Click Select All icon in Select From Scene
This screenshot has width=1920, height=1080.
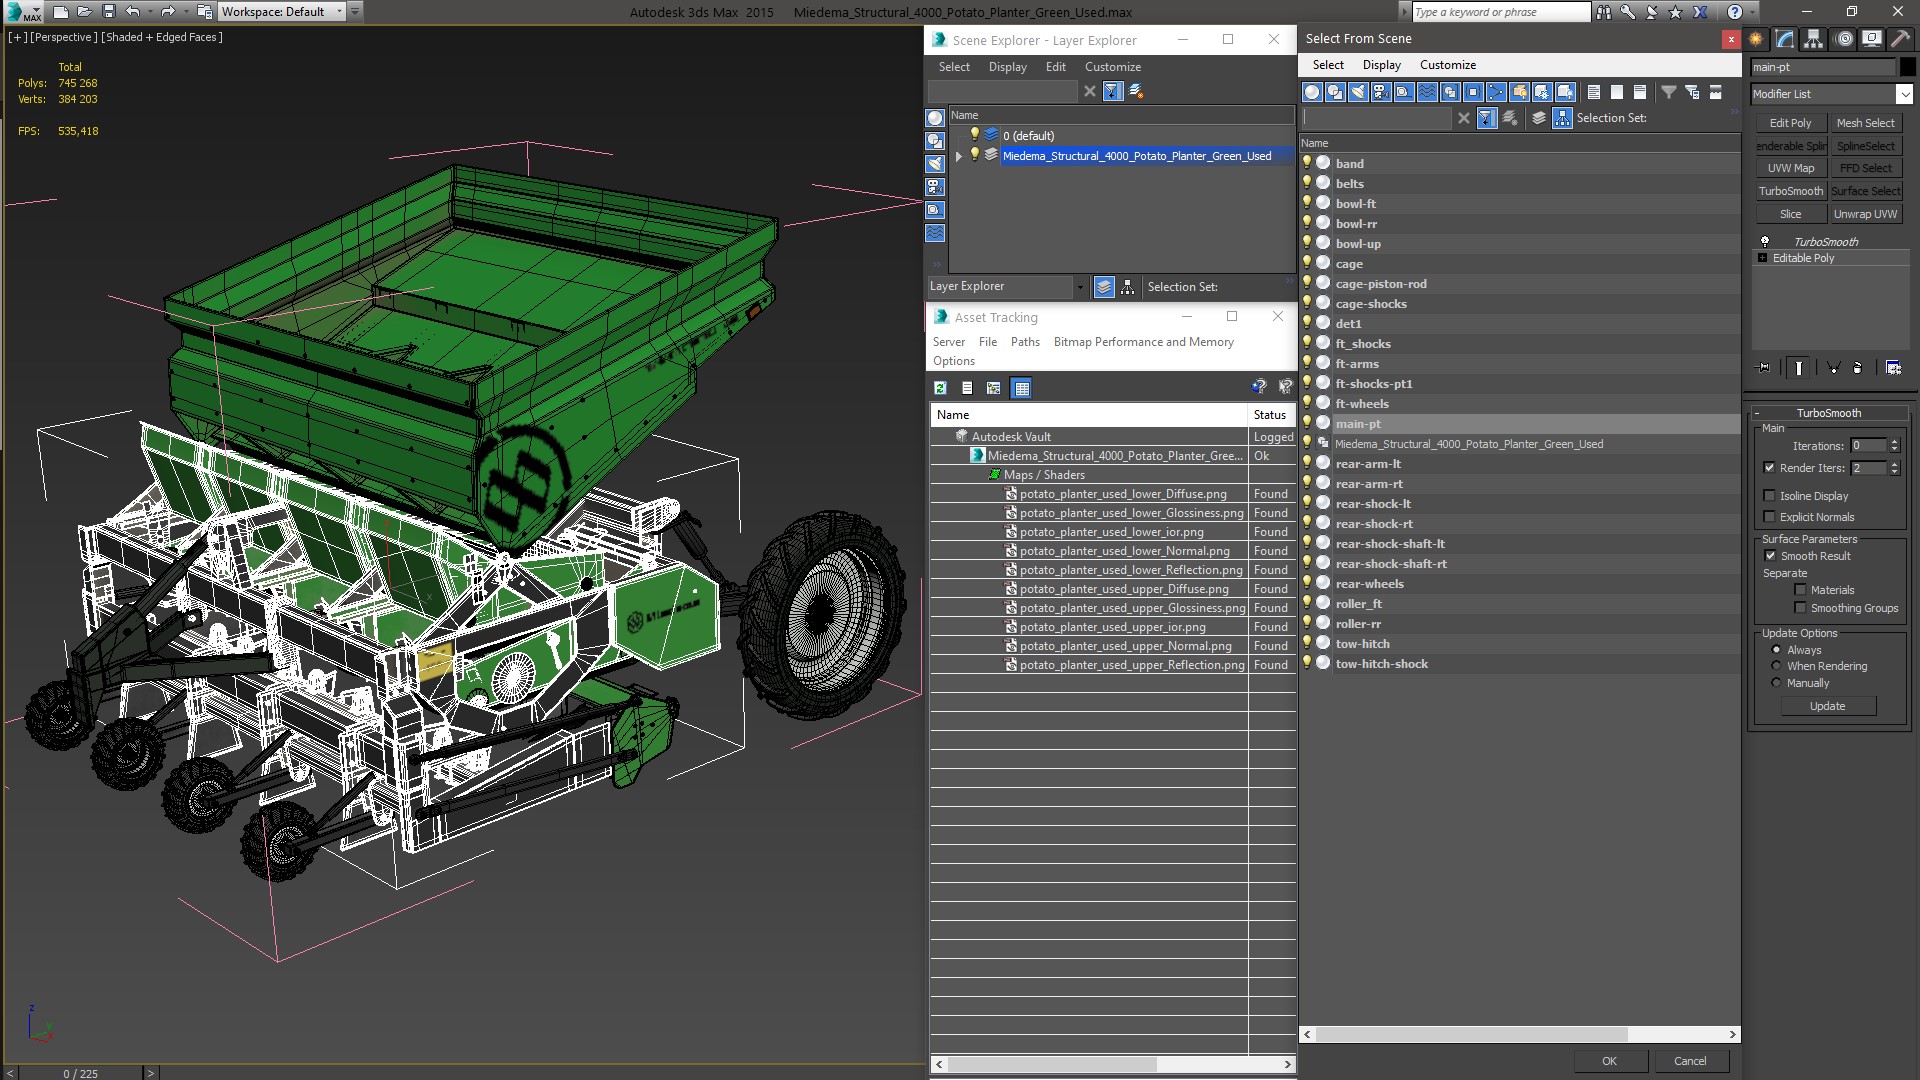pos(1594,92)
